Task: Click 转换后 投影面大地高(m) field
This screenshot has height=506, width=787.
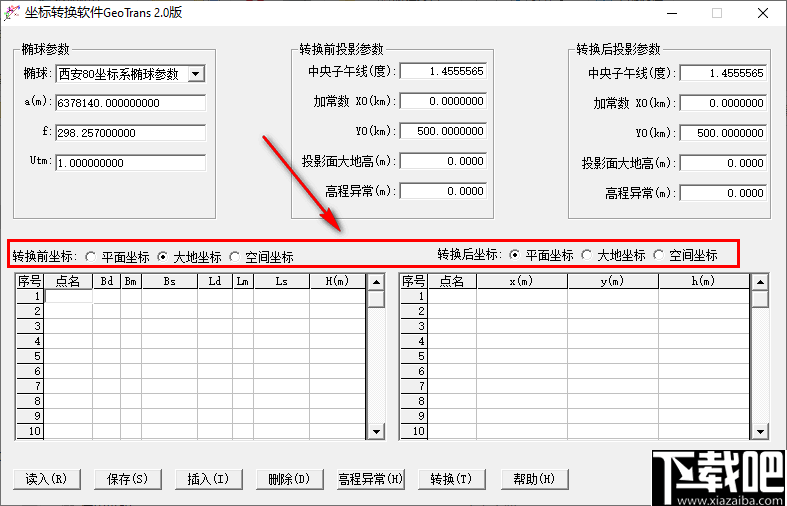Action: (x=723, y=163)
